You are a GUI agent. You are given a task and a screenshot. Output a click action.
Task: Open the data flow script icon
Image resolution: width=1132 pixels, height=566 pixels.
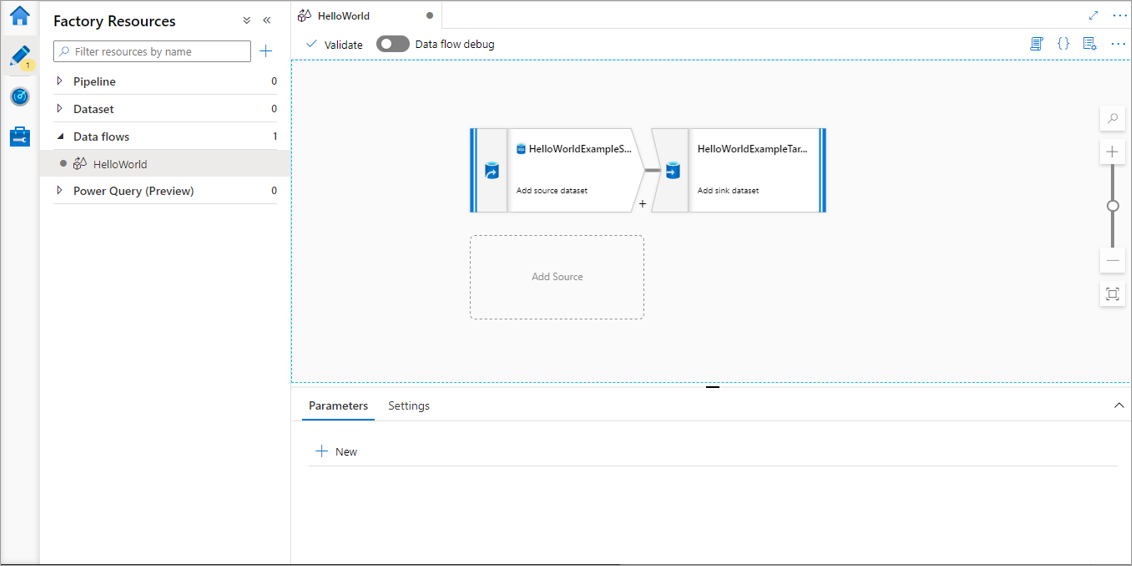click(1037, 44)
